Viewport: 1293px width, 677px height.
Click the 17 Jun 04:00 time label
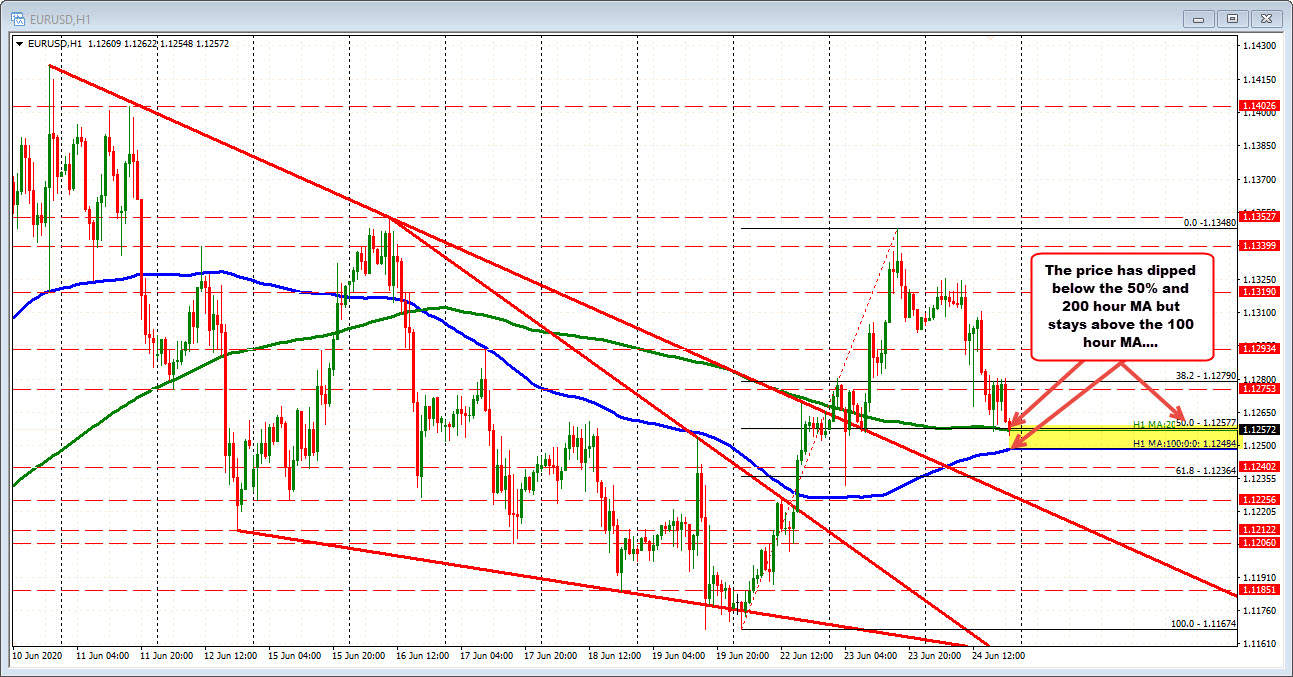[x=485, y=656]
